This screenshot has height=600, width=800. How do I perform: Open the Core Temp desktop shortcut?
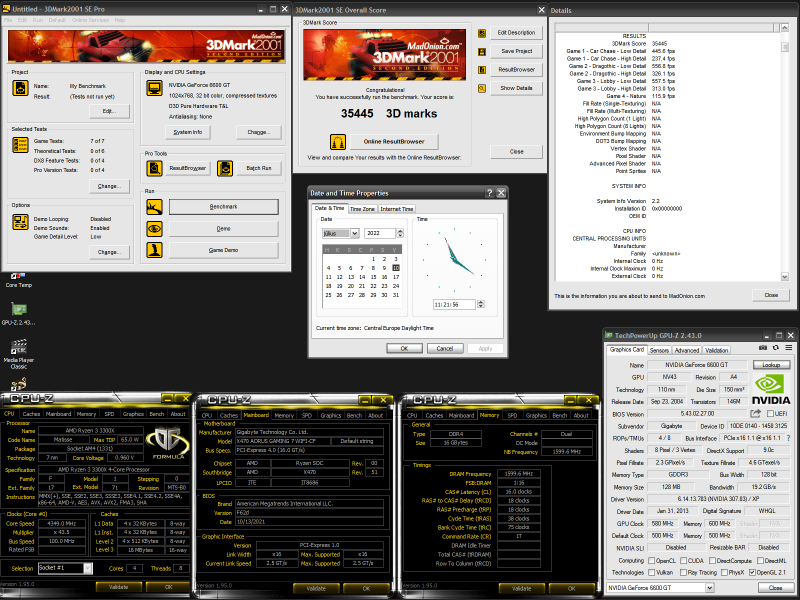click(19, 280)
